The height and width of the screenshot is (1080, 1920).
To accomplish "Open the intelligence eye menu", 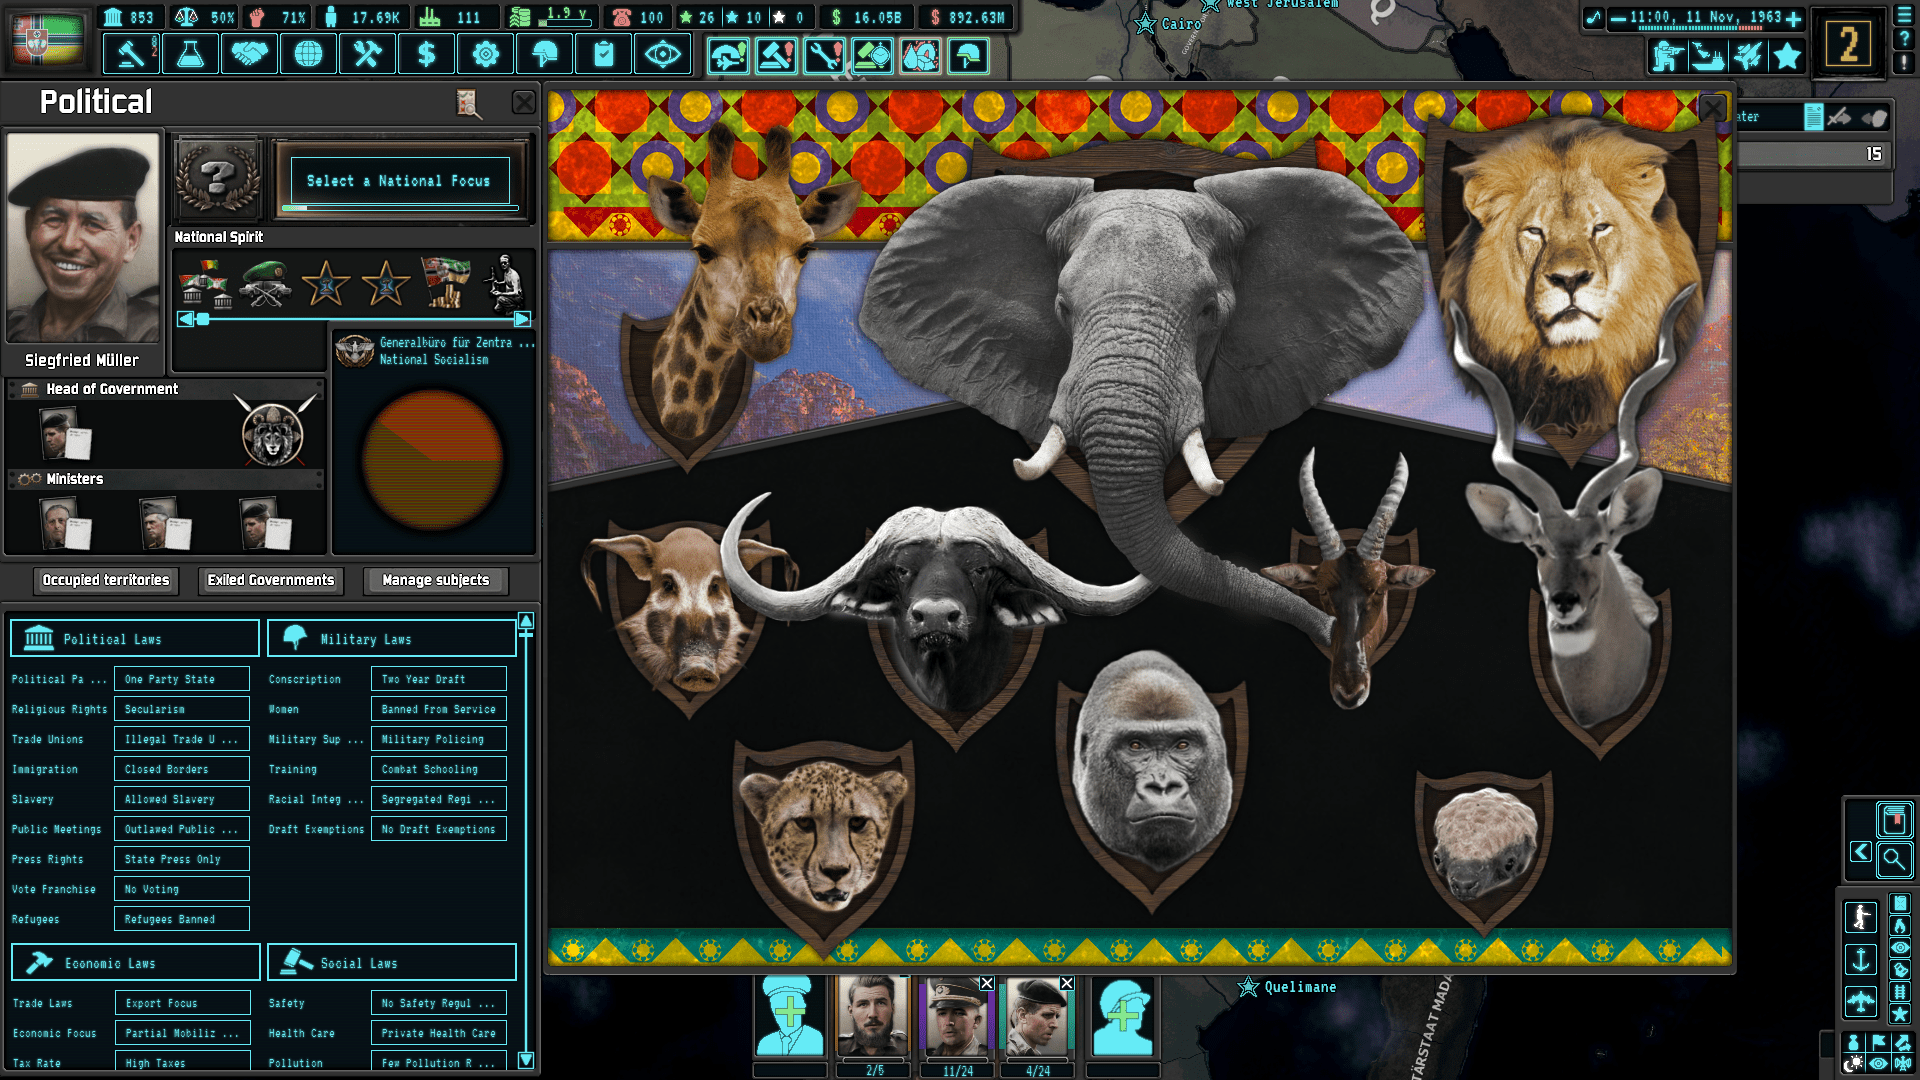I will click(x=662, y=54).
